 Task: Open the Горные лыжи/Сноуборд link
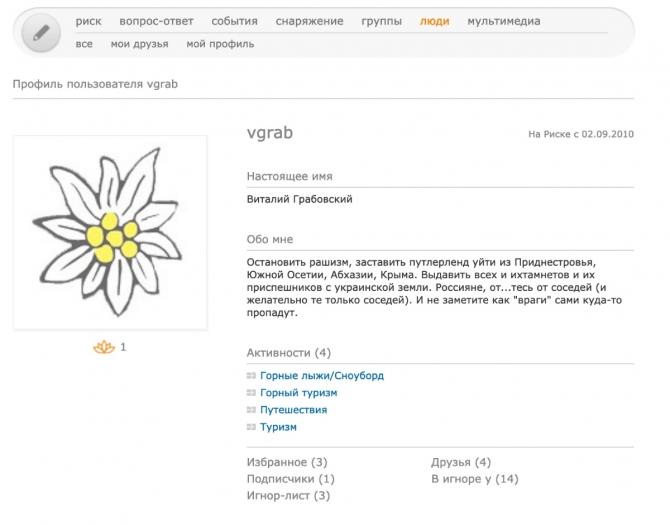tap(322, 375)
